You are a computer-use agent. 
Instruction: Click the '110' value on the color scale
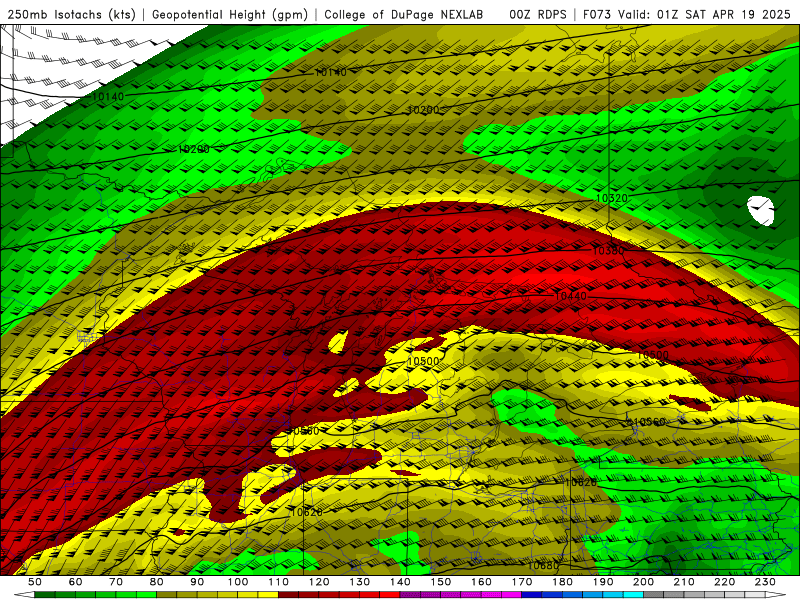[278, 582]
